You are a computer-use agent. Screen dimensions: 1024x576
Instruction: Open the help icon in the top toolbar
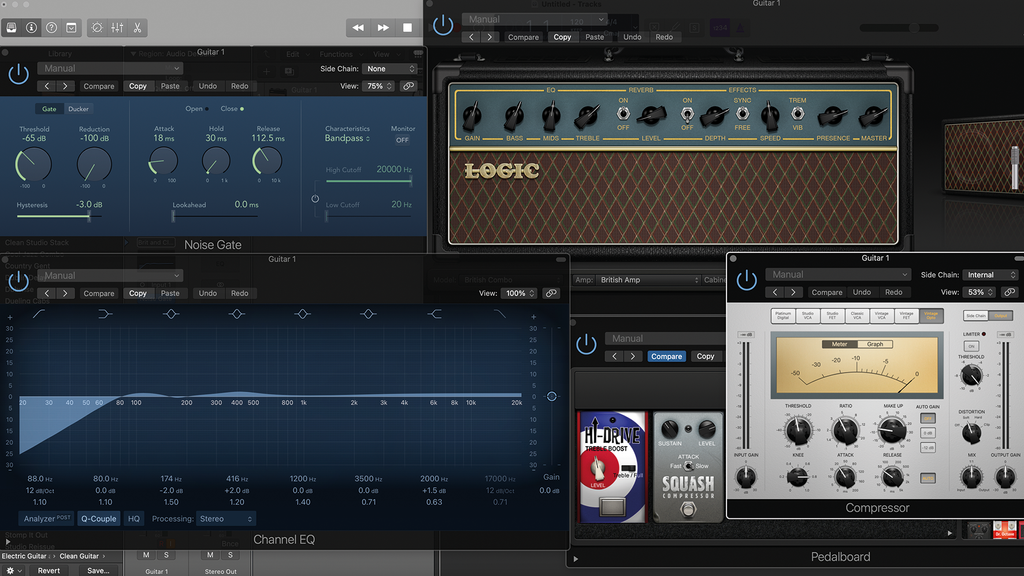pyautogui.click(x=51, y=27)
